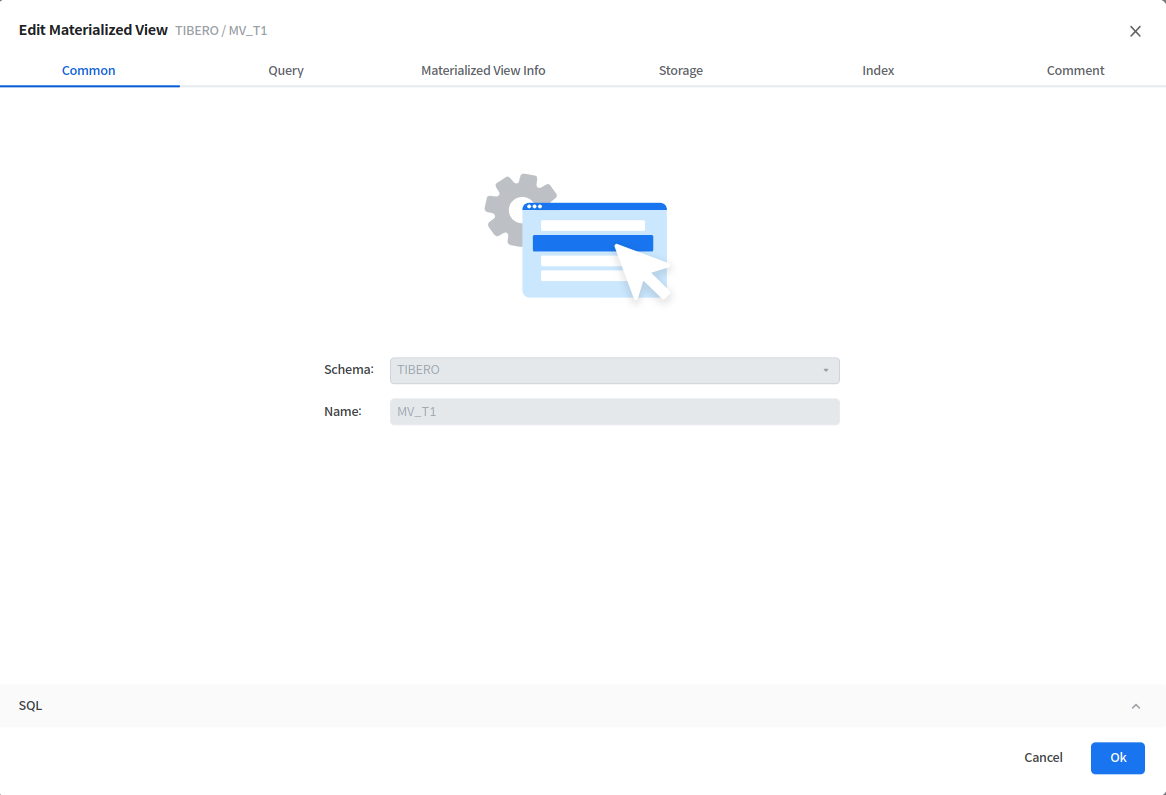
Task: Click the white cursor arrow illustration
Action: [x=643, y=271]
